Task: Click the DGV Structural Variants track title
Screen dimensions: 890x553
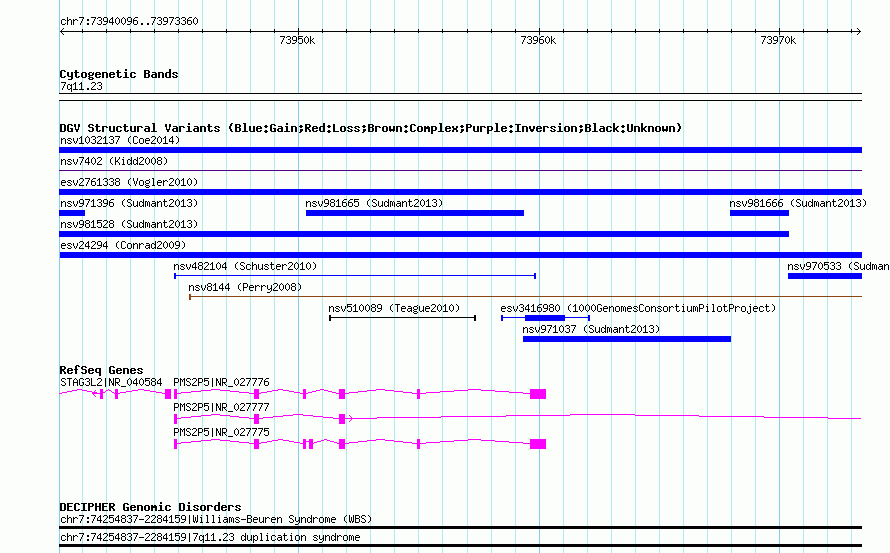Action: click(371, 128)
